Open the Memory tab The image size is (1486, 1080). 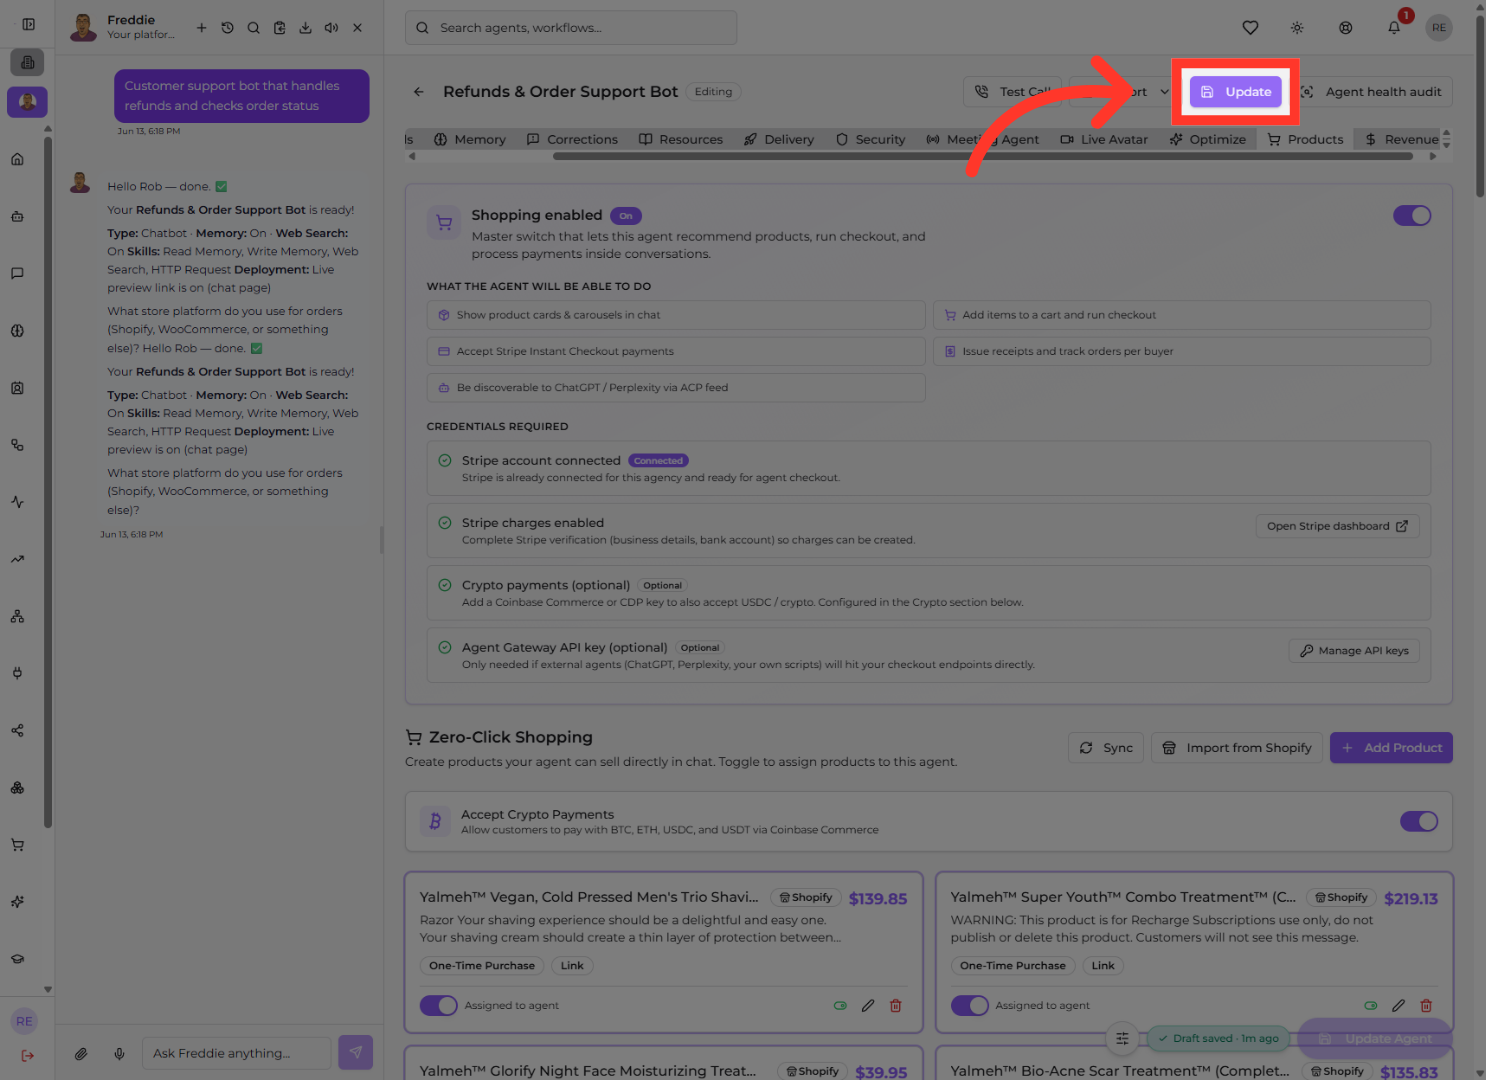469,140
